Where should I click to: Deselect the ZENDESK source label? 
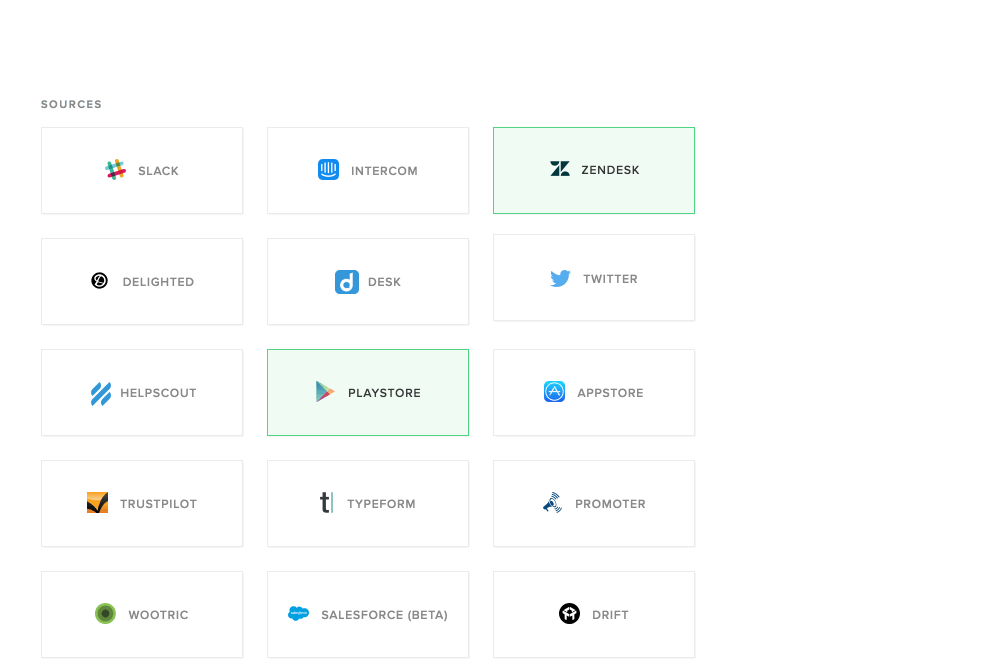(x=610, y=170)
